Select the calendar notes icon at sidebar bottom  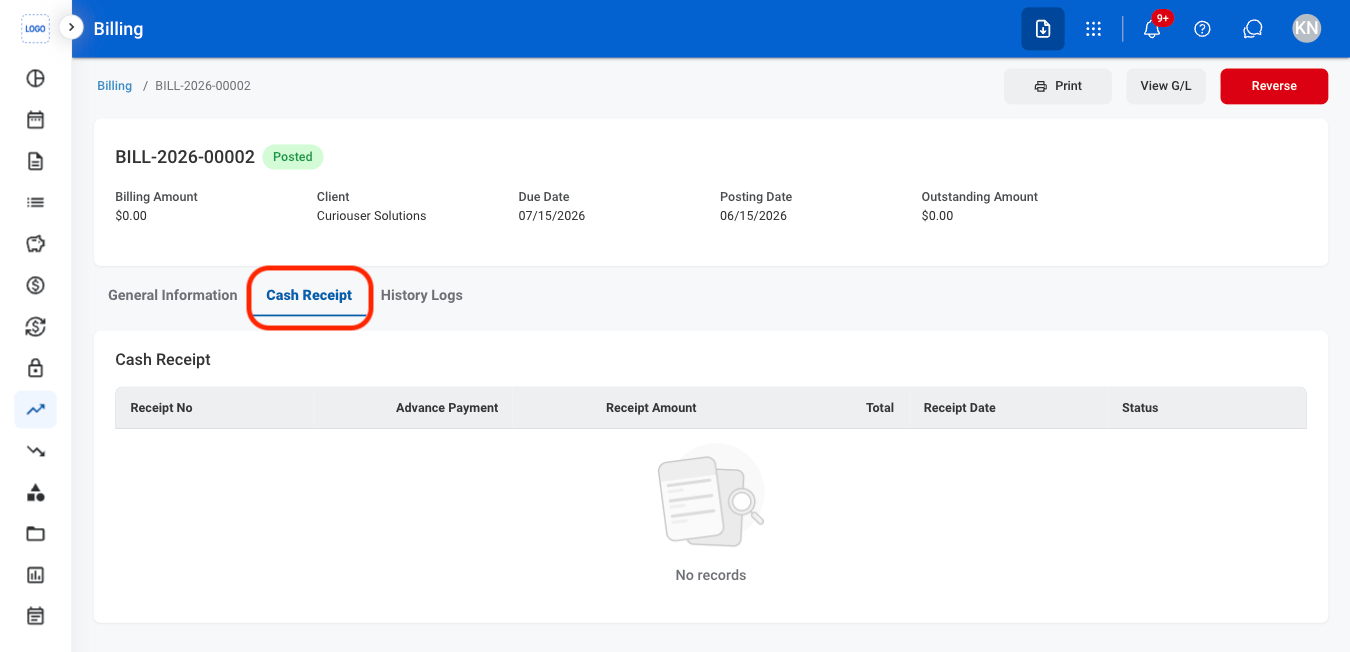[x=35, y=616]
